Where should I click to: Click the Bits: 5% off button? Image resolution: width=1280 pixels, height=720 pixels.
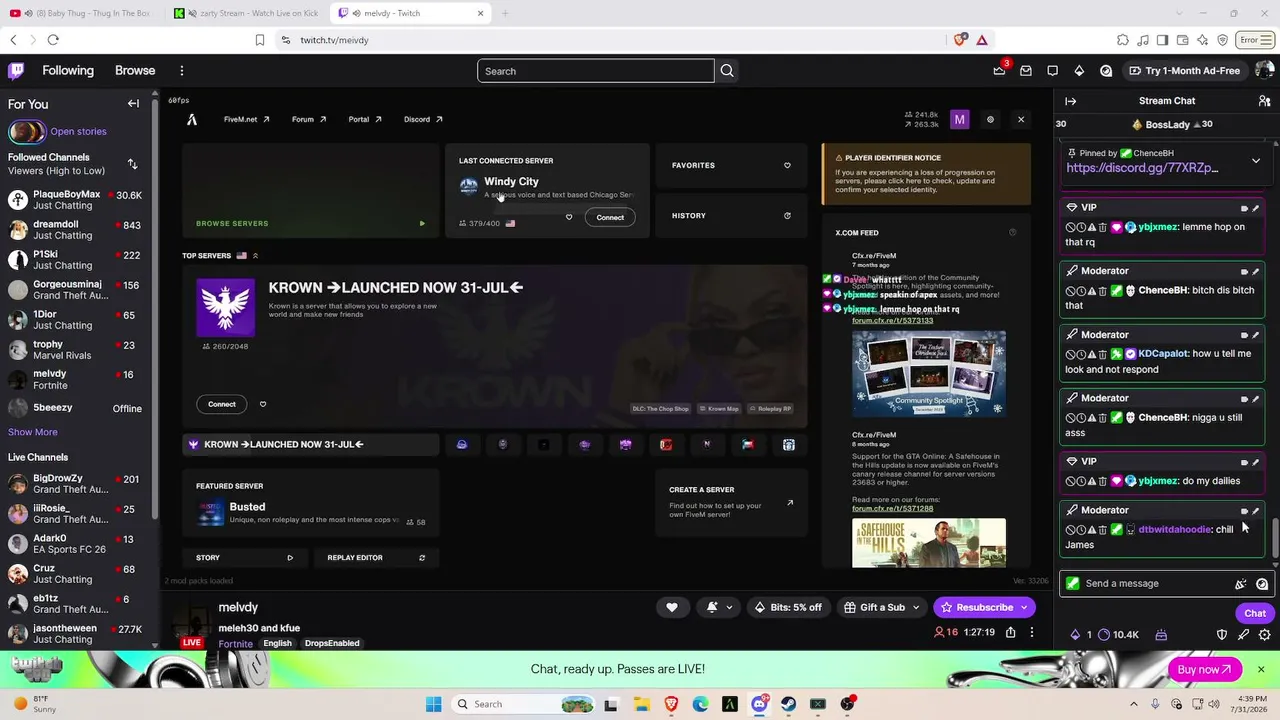[788, 607]
